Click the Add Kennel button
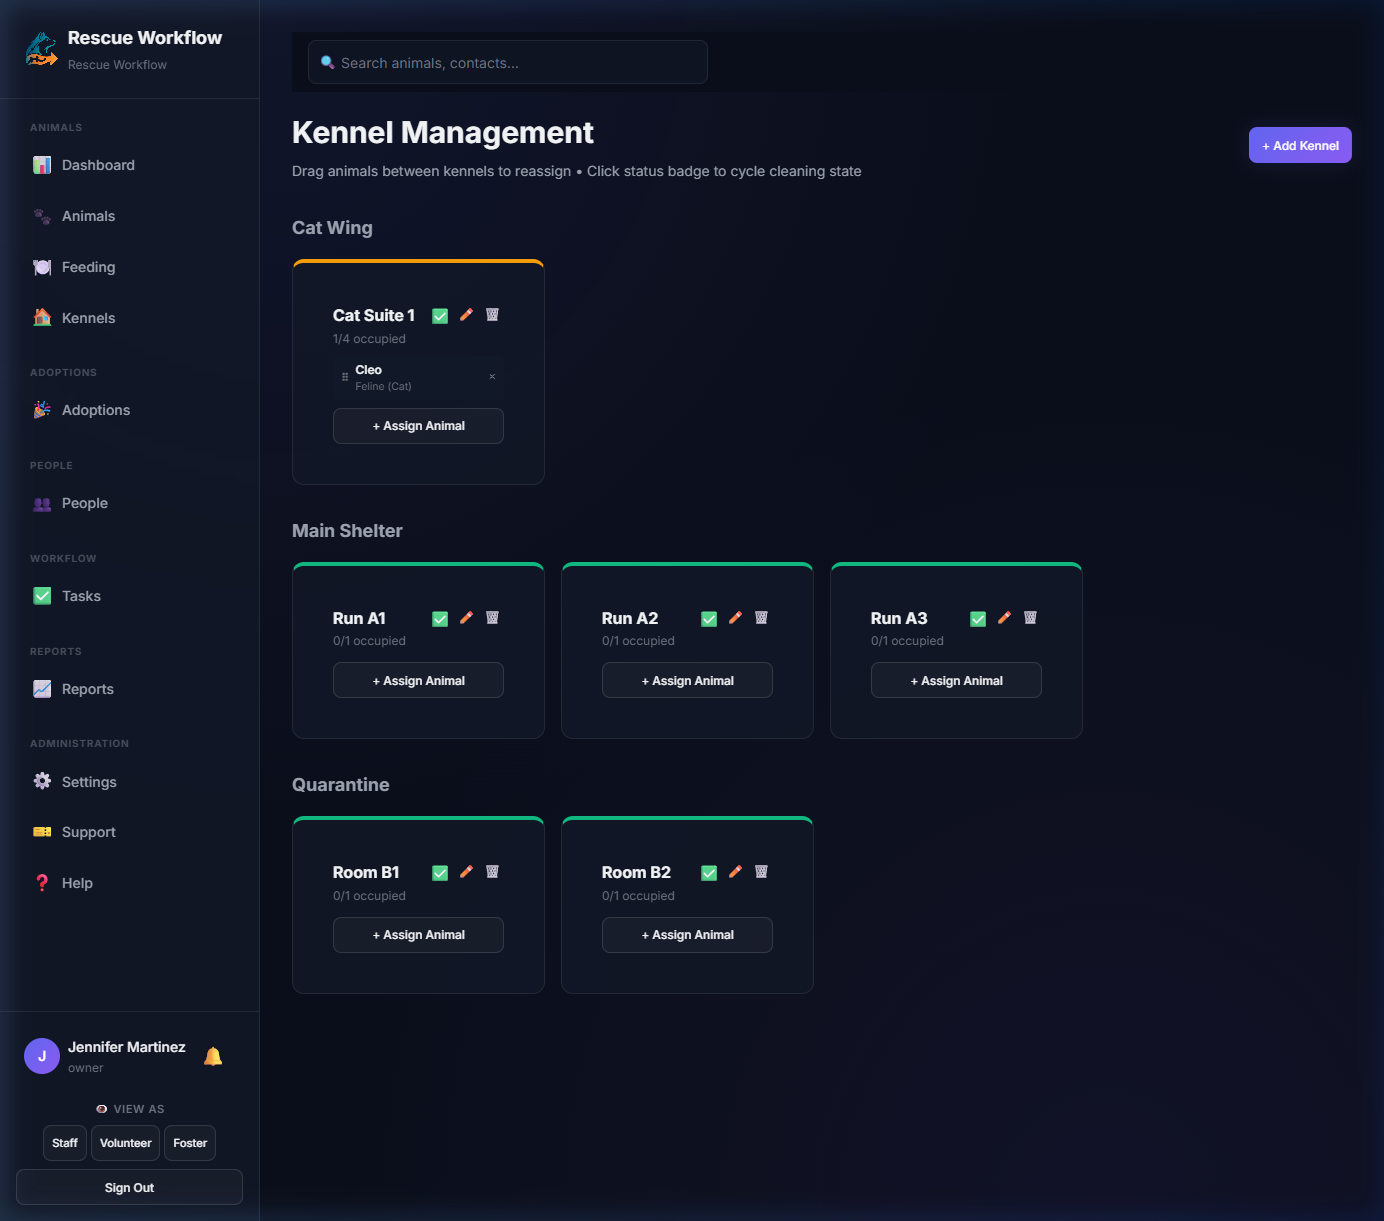The image size is (1384, 1221). pos(1300,144)
